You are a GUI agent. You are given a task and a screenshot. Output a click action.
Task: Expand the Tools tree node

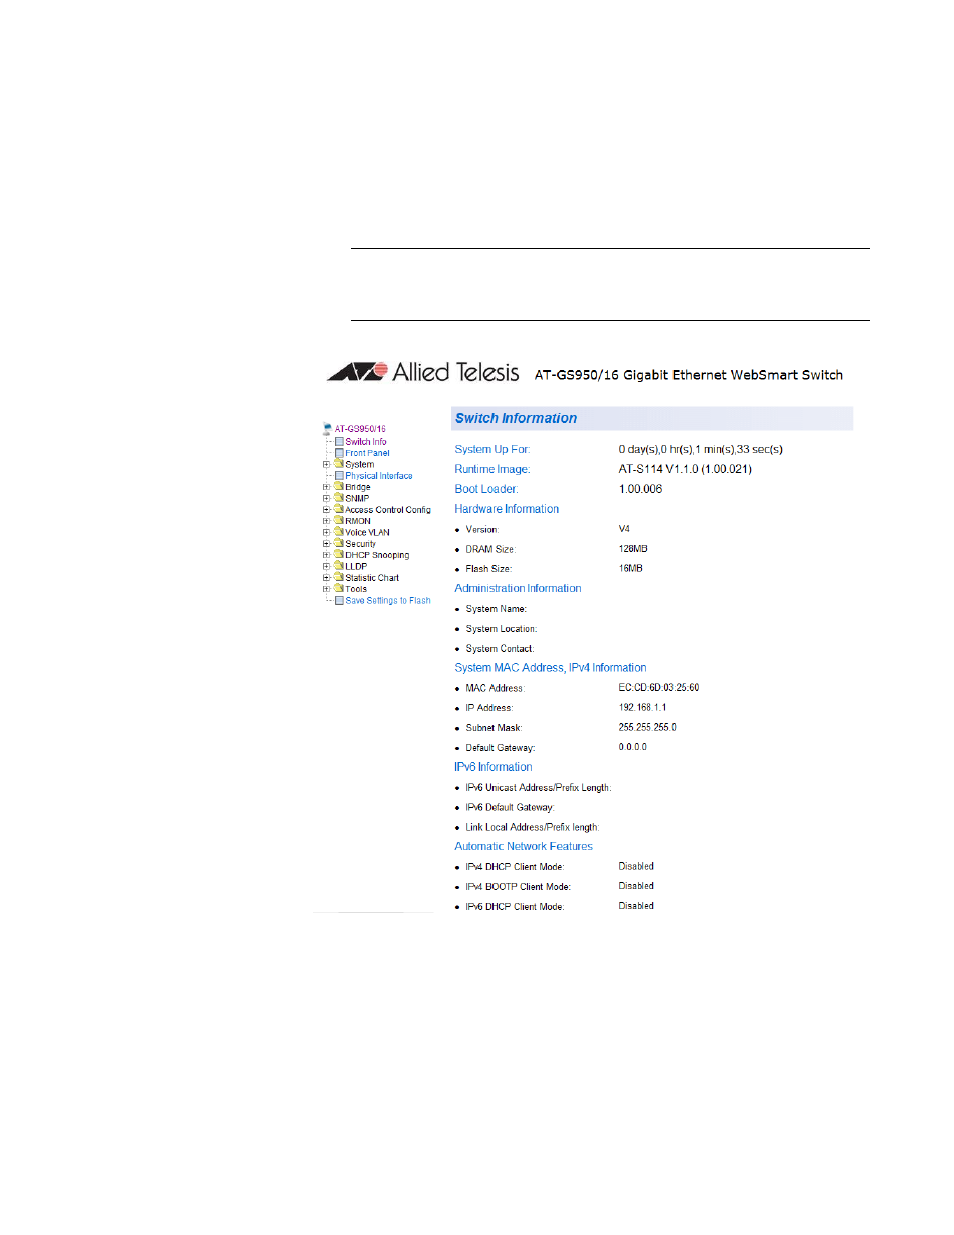coord(326,589)
